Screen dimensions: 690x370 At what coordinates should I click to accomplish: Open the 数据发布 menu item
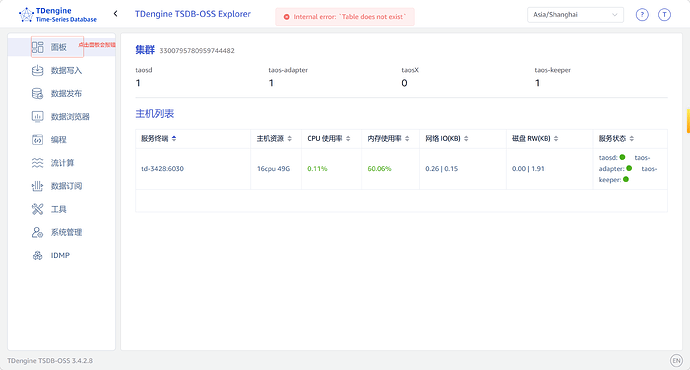[62, 93]
